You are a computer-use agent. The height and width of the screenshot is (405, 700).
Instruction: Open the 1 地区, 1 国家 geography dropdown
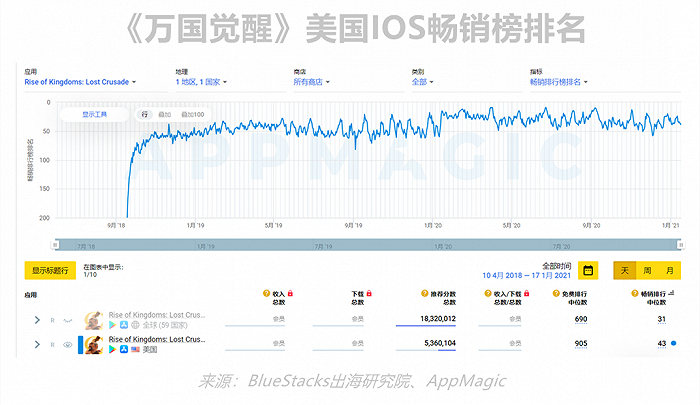(x=201, y=82)
